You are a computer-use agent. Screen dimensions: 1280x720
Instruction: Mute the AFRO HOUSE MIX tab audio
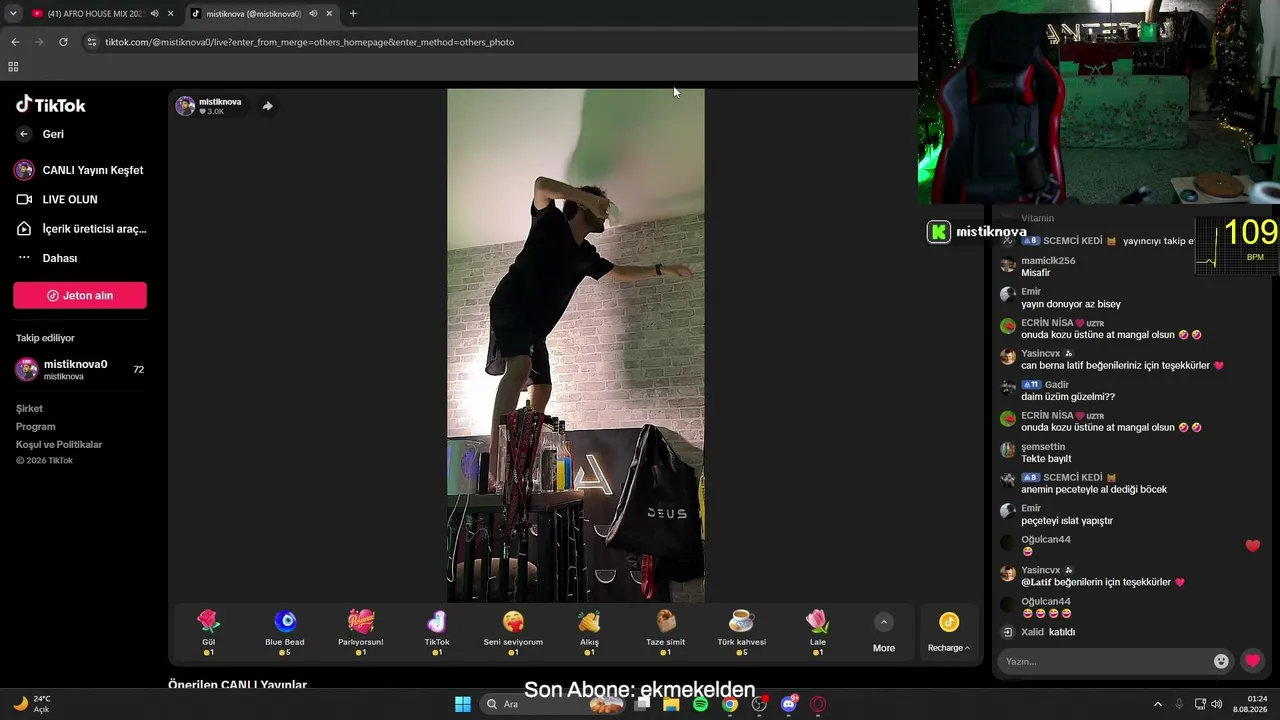pyautogui.click(x=154, y=14)
